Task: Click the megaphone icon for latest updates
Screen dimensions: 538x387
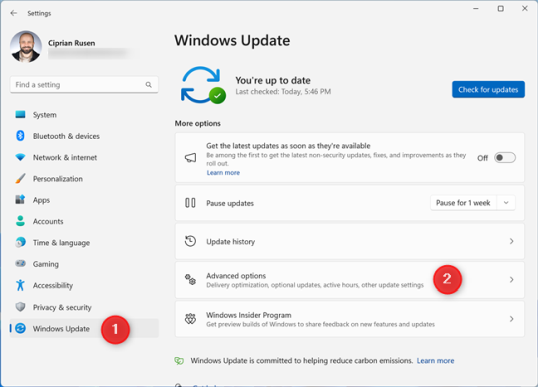Action: click(190, 157)
